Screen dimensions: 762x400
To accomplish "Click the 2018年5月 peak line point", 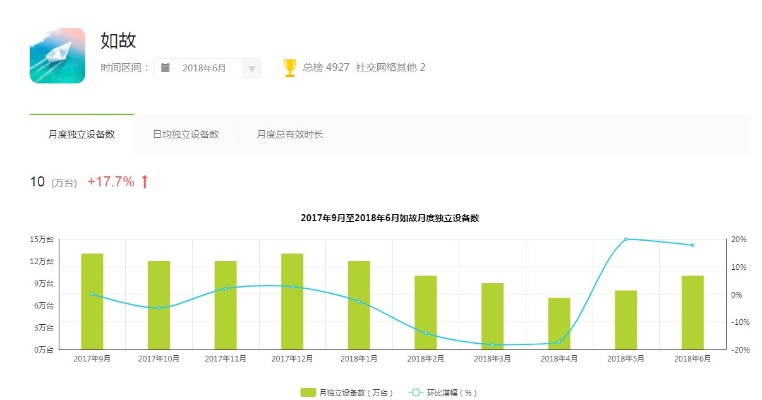I will click(626, 239).
